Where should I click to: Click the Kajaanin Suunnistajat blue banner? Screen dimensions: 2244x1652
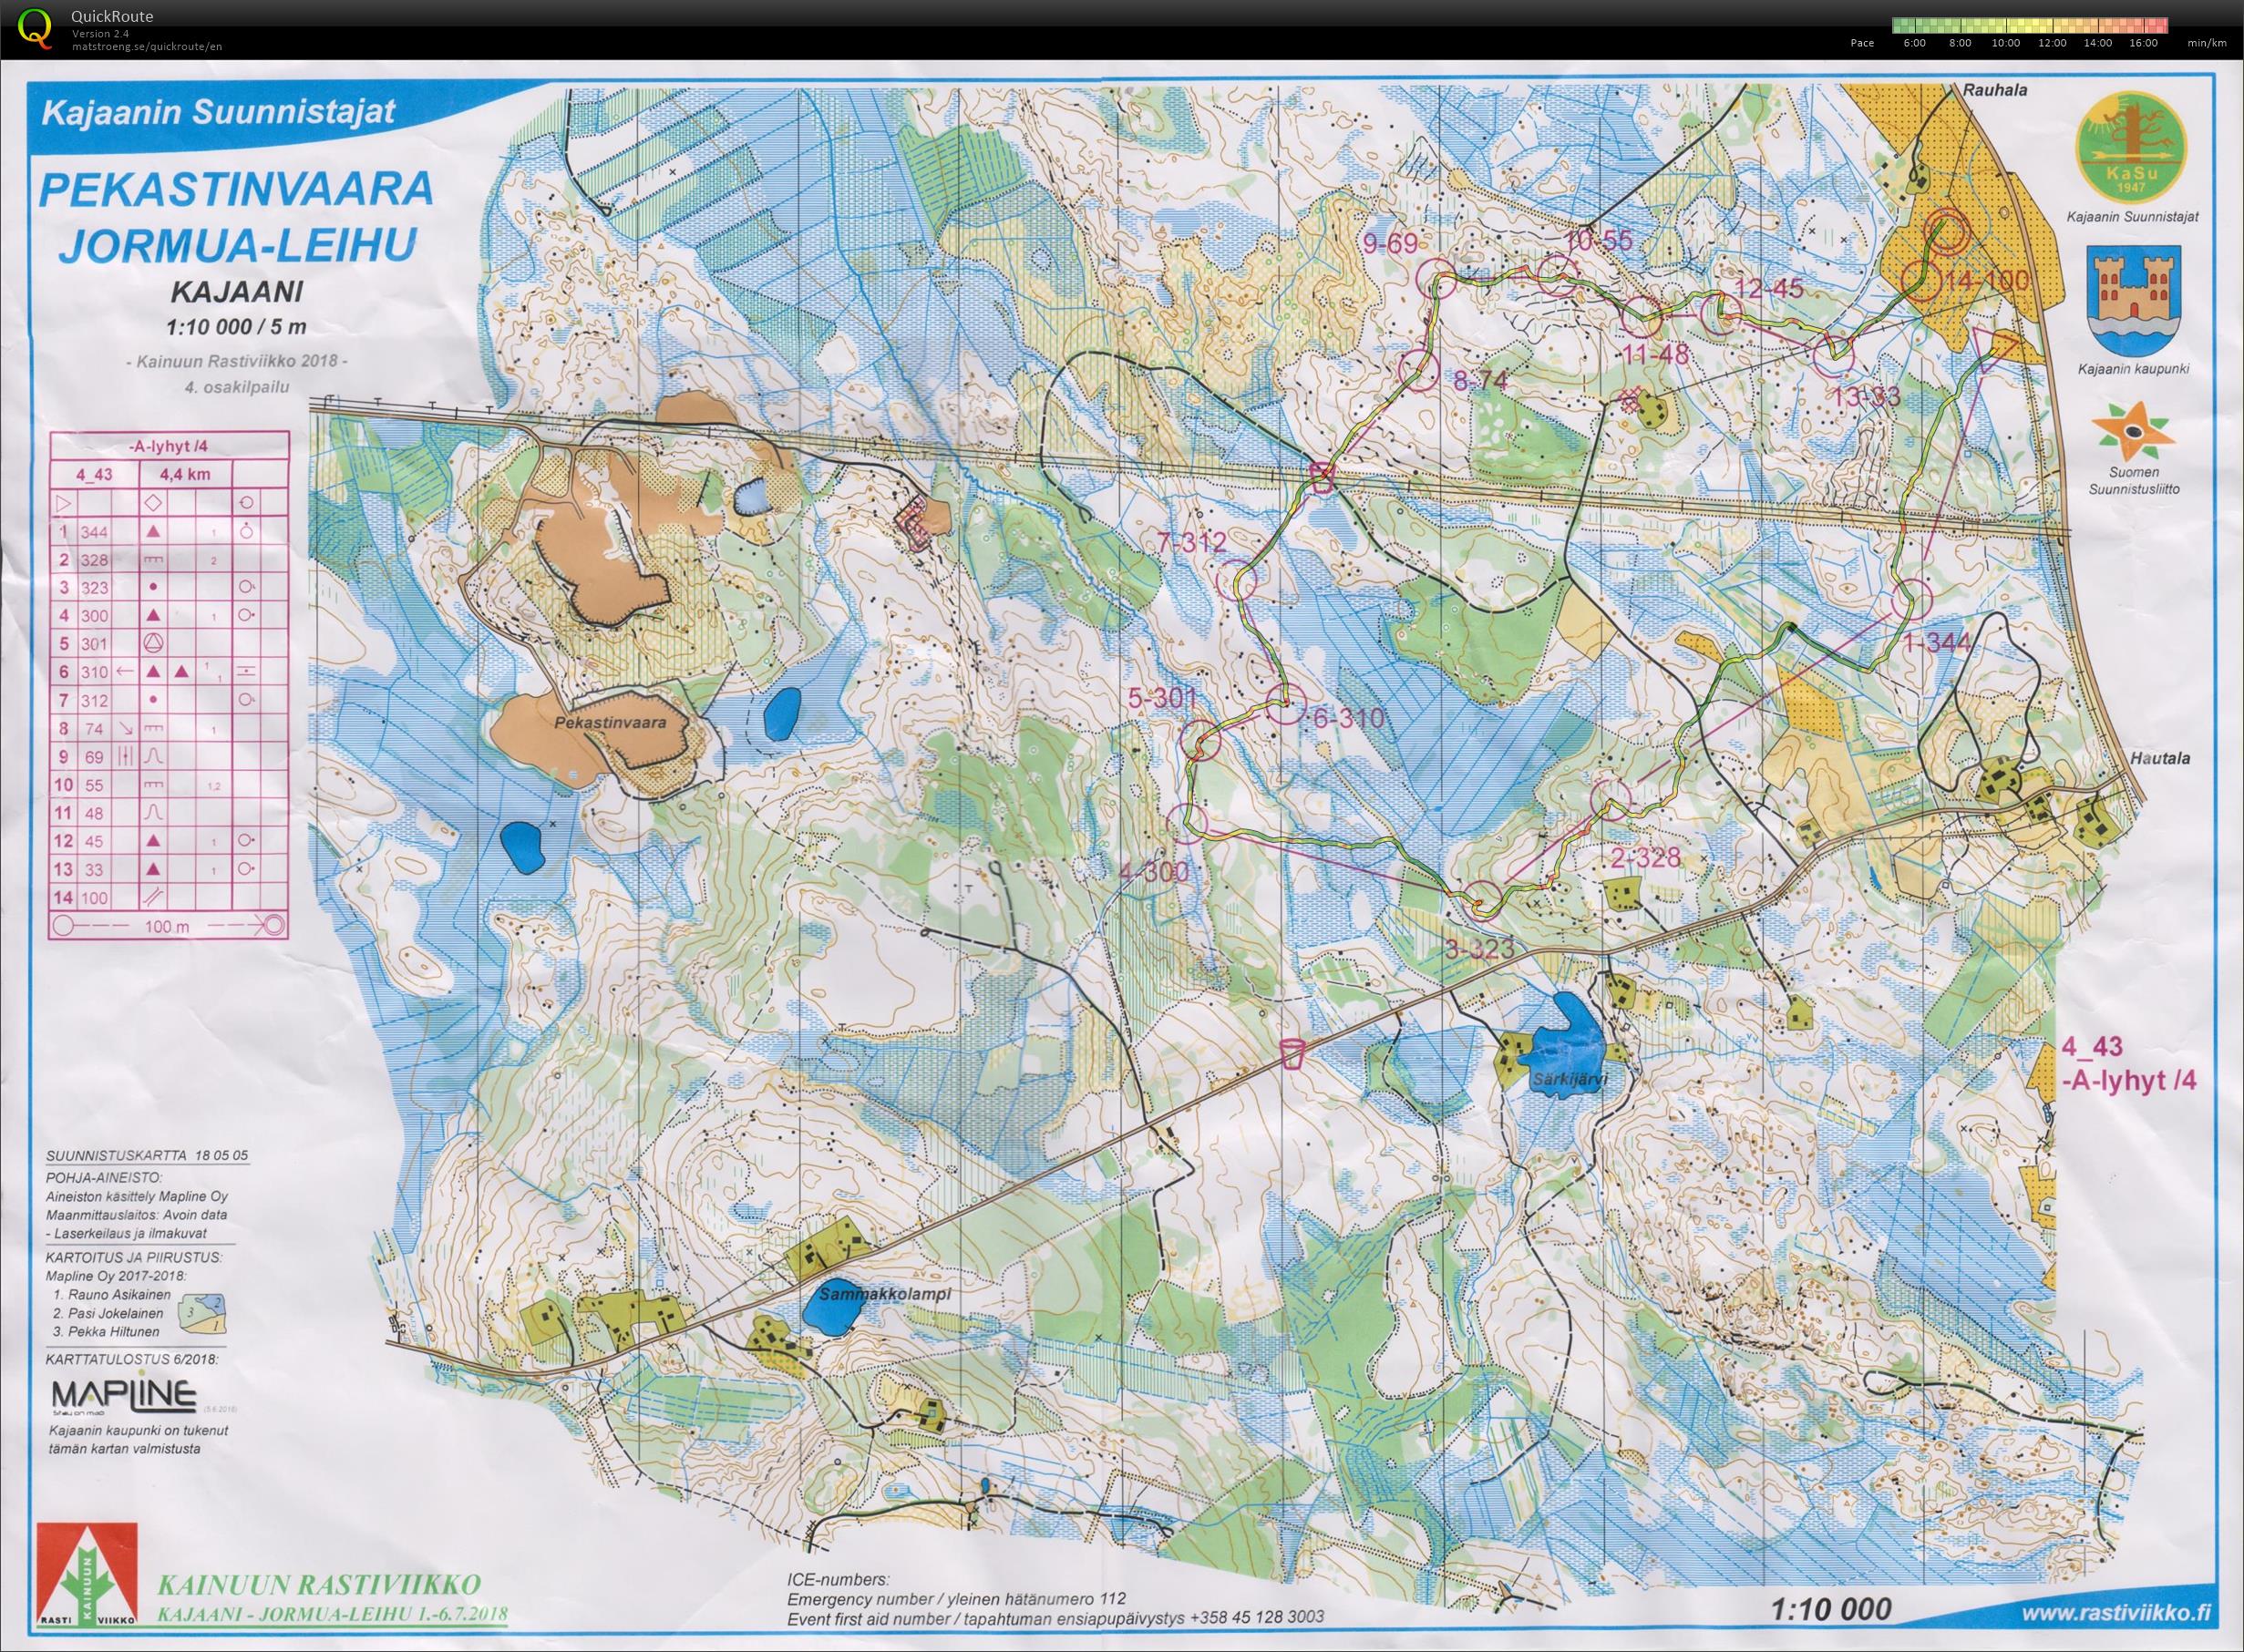click(217, 111)
